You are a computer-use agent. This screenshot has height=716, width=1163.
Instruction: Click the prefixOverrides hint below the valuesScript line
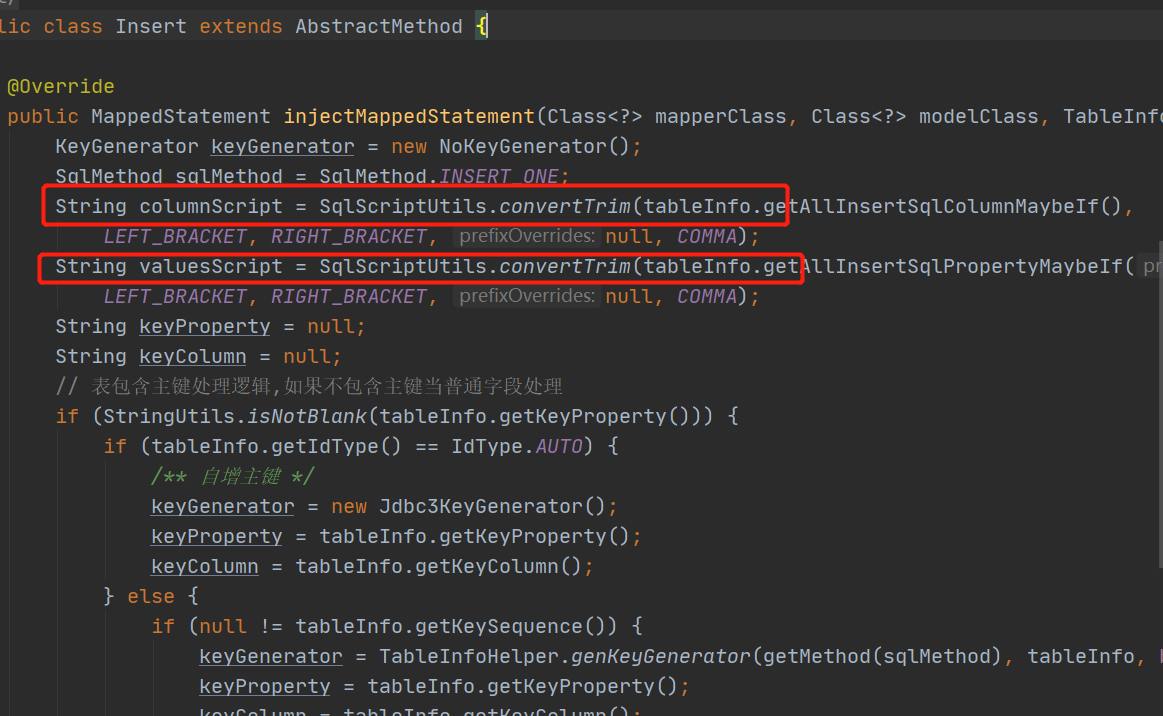[527, 297]
